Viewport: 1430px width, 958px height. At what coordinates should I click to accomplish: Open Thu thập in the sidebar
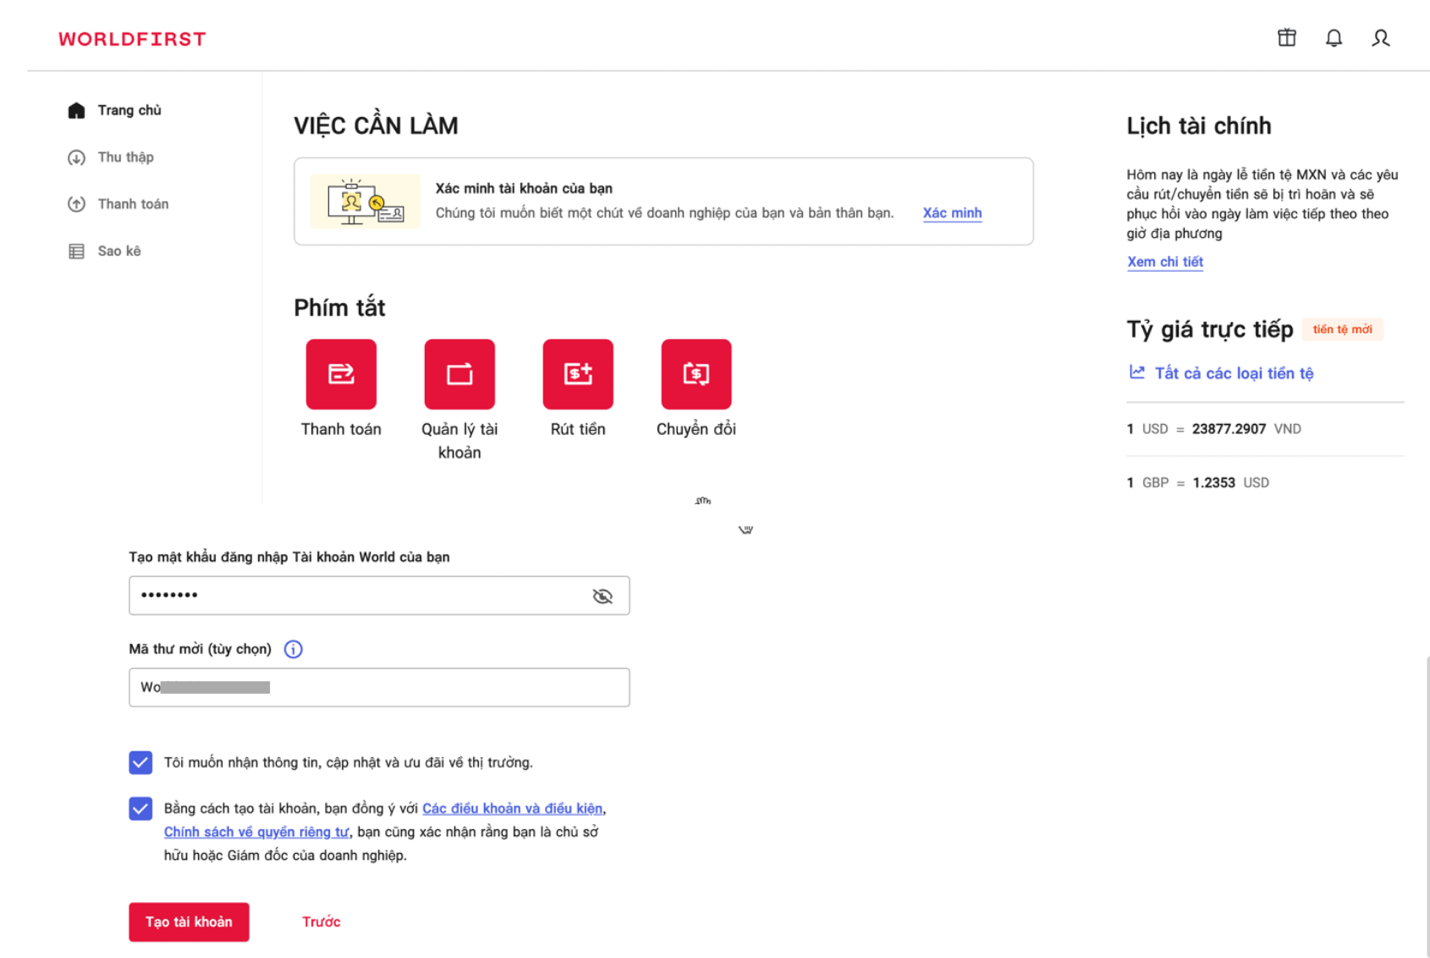pyautogui.click(x=125, y=157)
